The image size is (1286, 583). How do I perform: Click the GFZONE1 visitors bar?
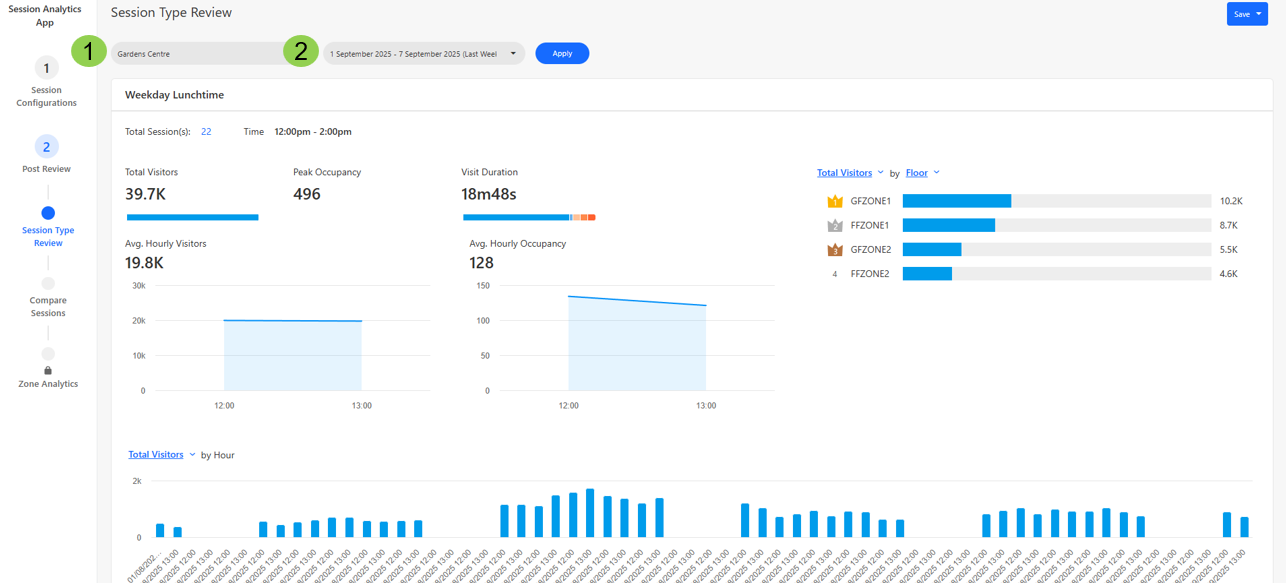pos(956,201)
